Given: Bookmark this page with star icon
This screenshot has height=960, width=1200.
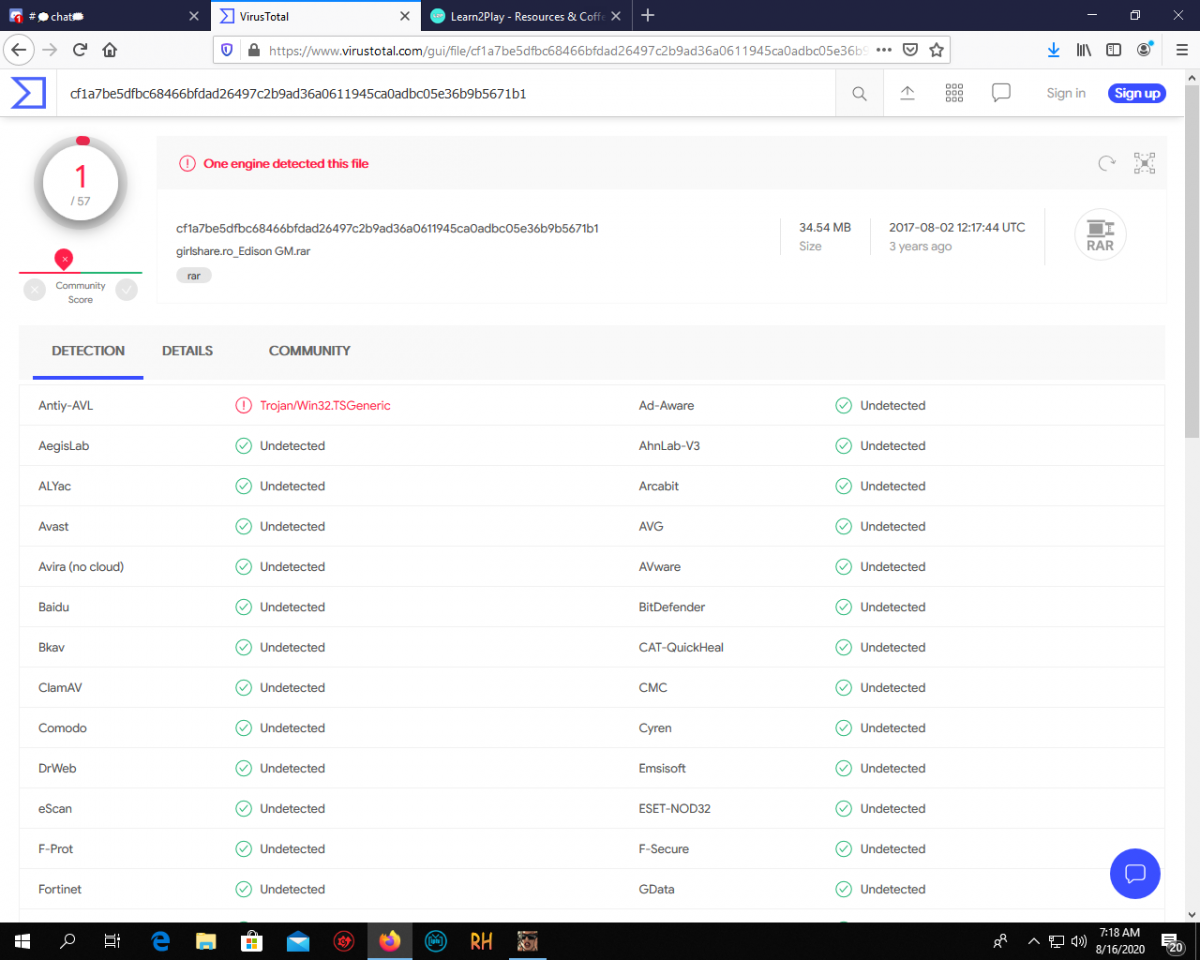Looking at the screenshot, I should [x=936, y=50].
